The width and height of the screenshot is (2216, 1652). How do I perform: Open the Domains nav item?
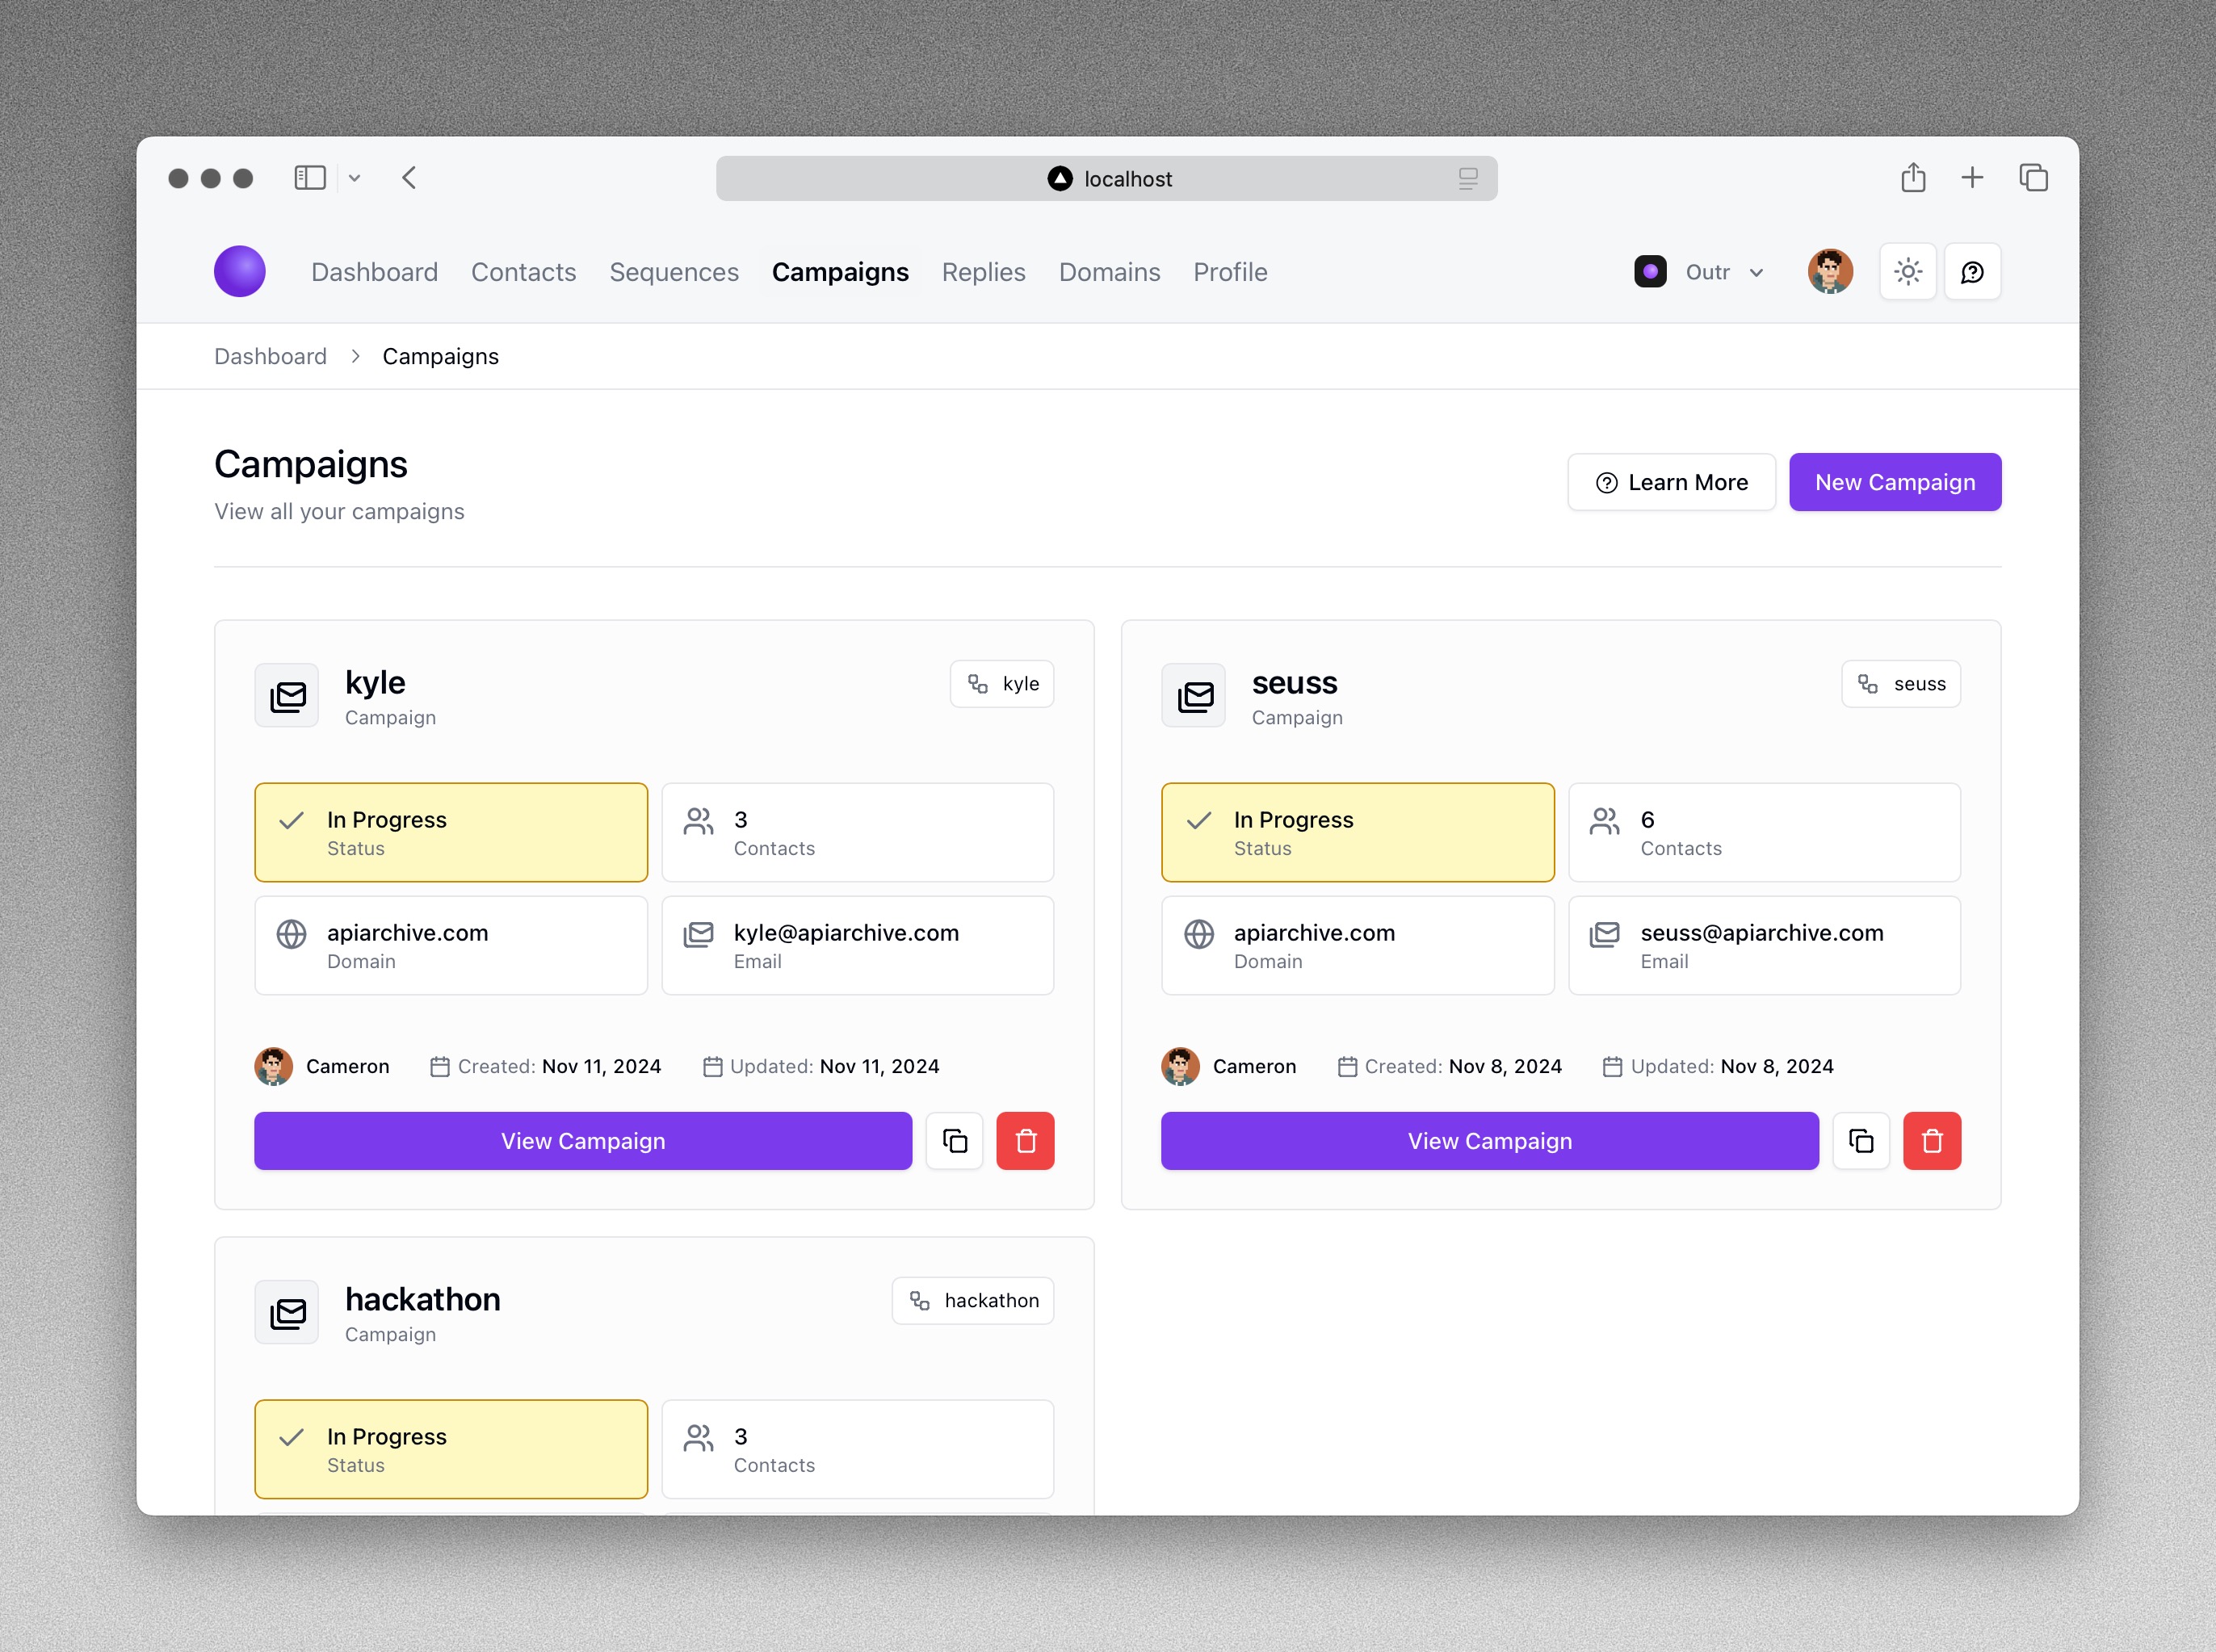click(1109, 272)
